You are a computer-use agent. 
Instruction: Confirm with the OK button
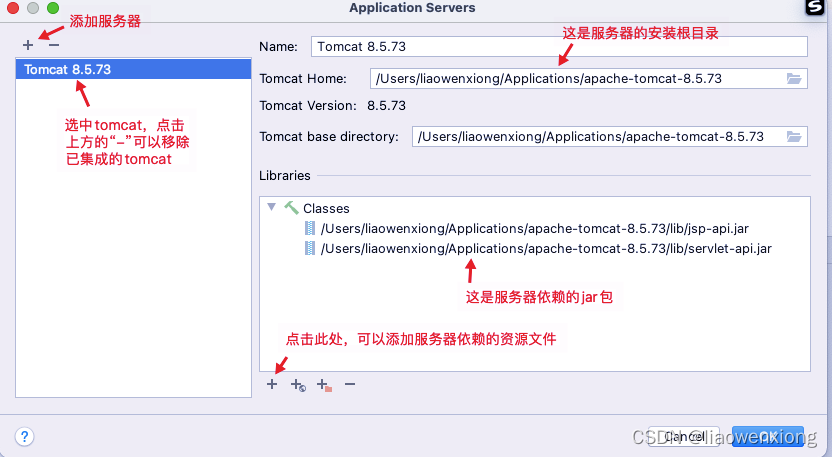point(768,436)
